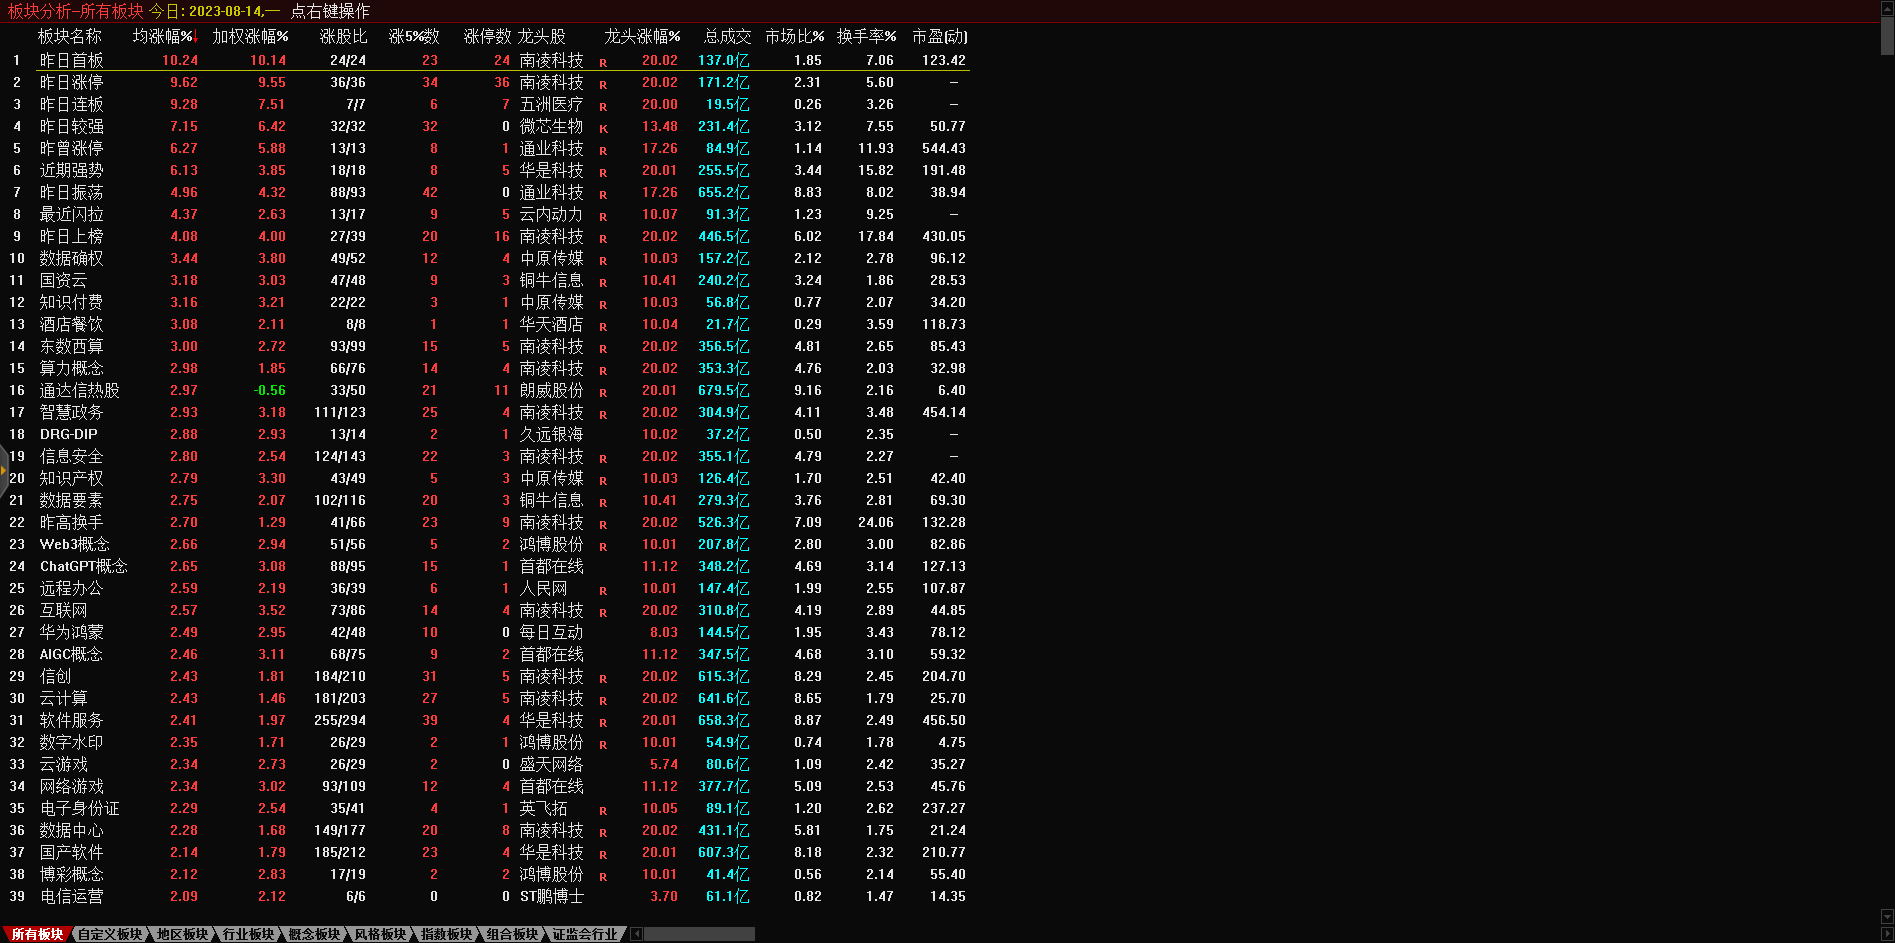Click the R marker in 电子身份证 row
Screen dimensions: 1895x943
[x=603, y=810]
